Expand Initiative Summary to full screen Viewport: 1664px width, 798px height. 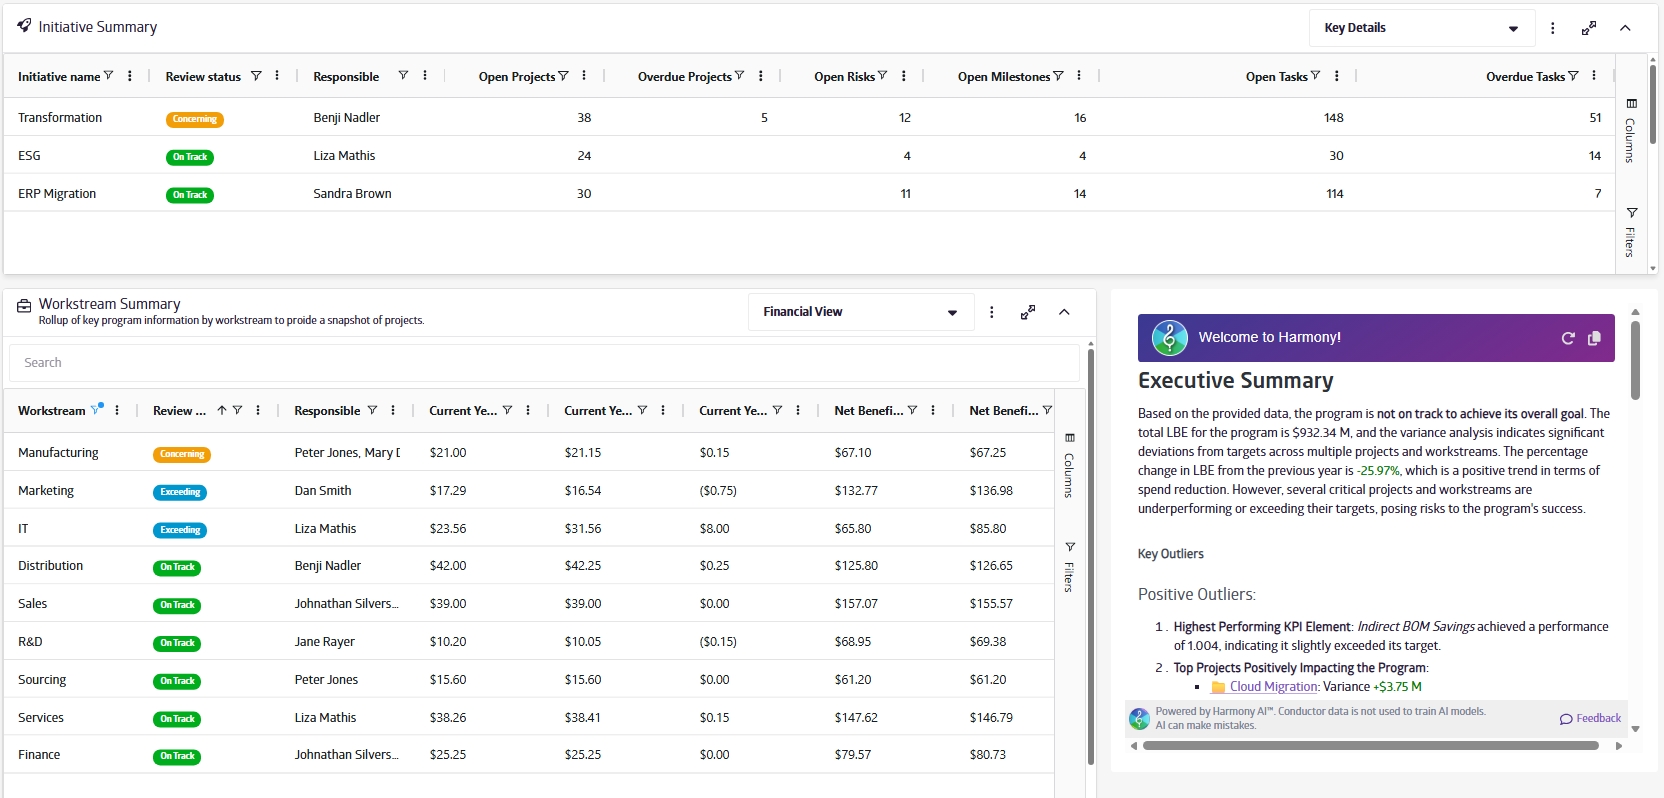[1588, 28]
